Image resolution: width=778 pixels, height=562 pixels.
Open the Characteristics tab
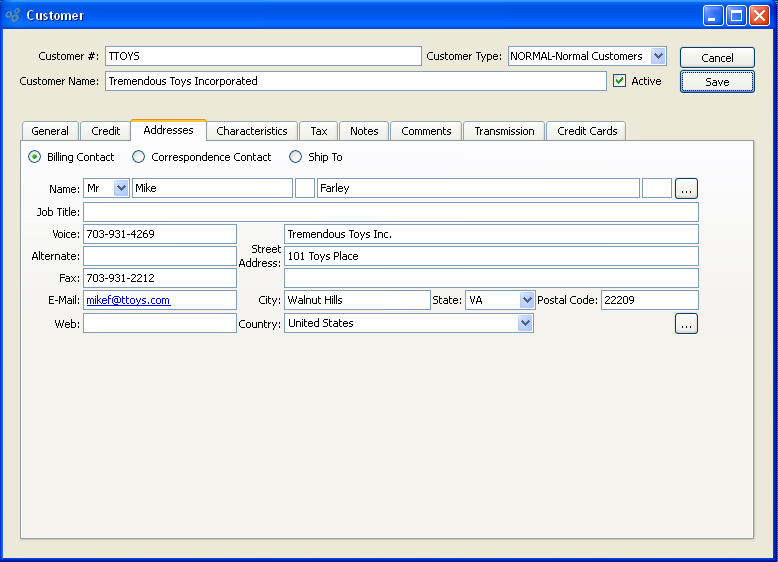pos(252,131)
